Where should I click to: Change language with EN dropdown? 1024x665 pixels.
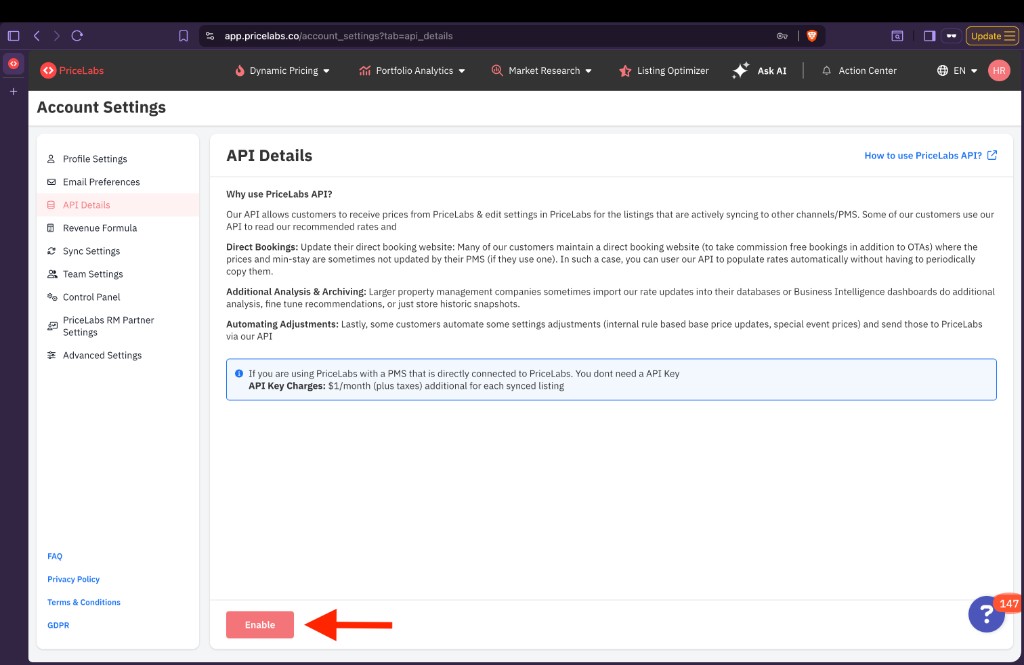957,71
